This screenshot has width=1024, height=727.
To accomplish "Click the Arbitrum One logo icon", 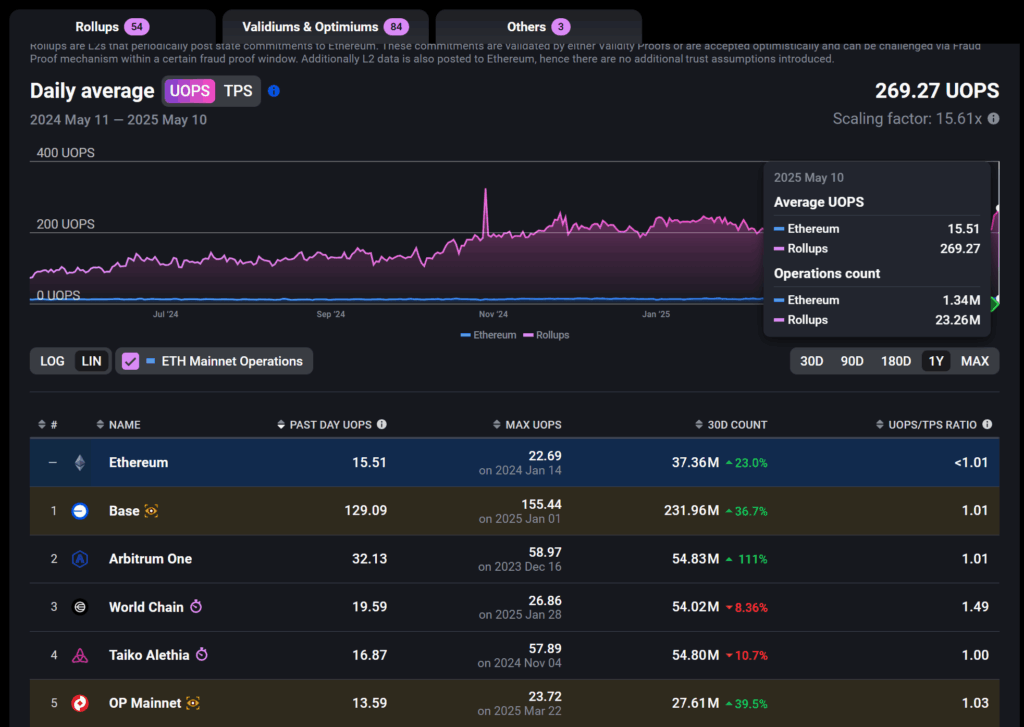I will 80,559.
